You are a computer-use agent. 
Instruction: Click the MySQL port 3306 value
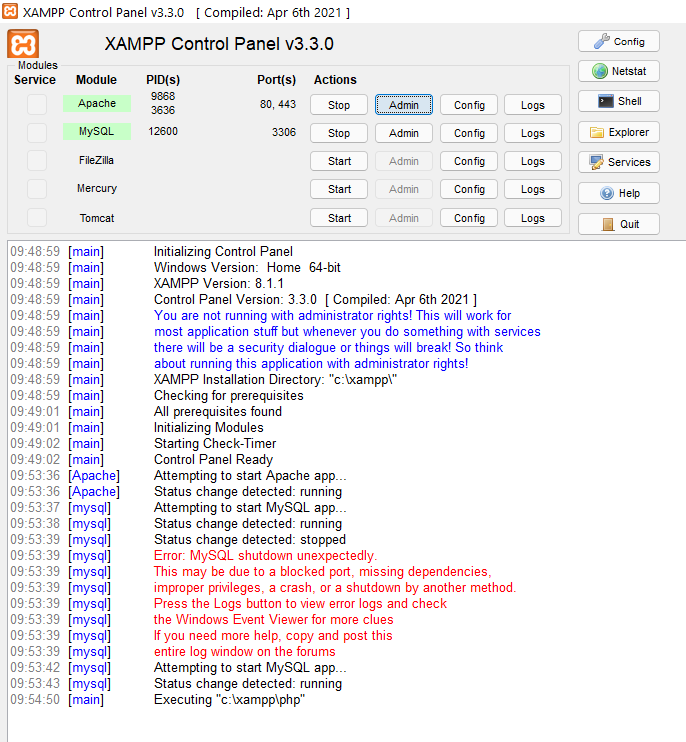coord(284,132)
